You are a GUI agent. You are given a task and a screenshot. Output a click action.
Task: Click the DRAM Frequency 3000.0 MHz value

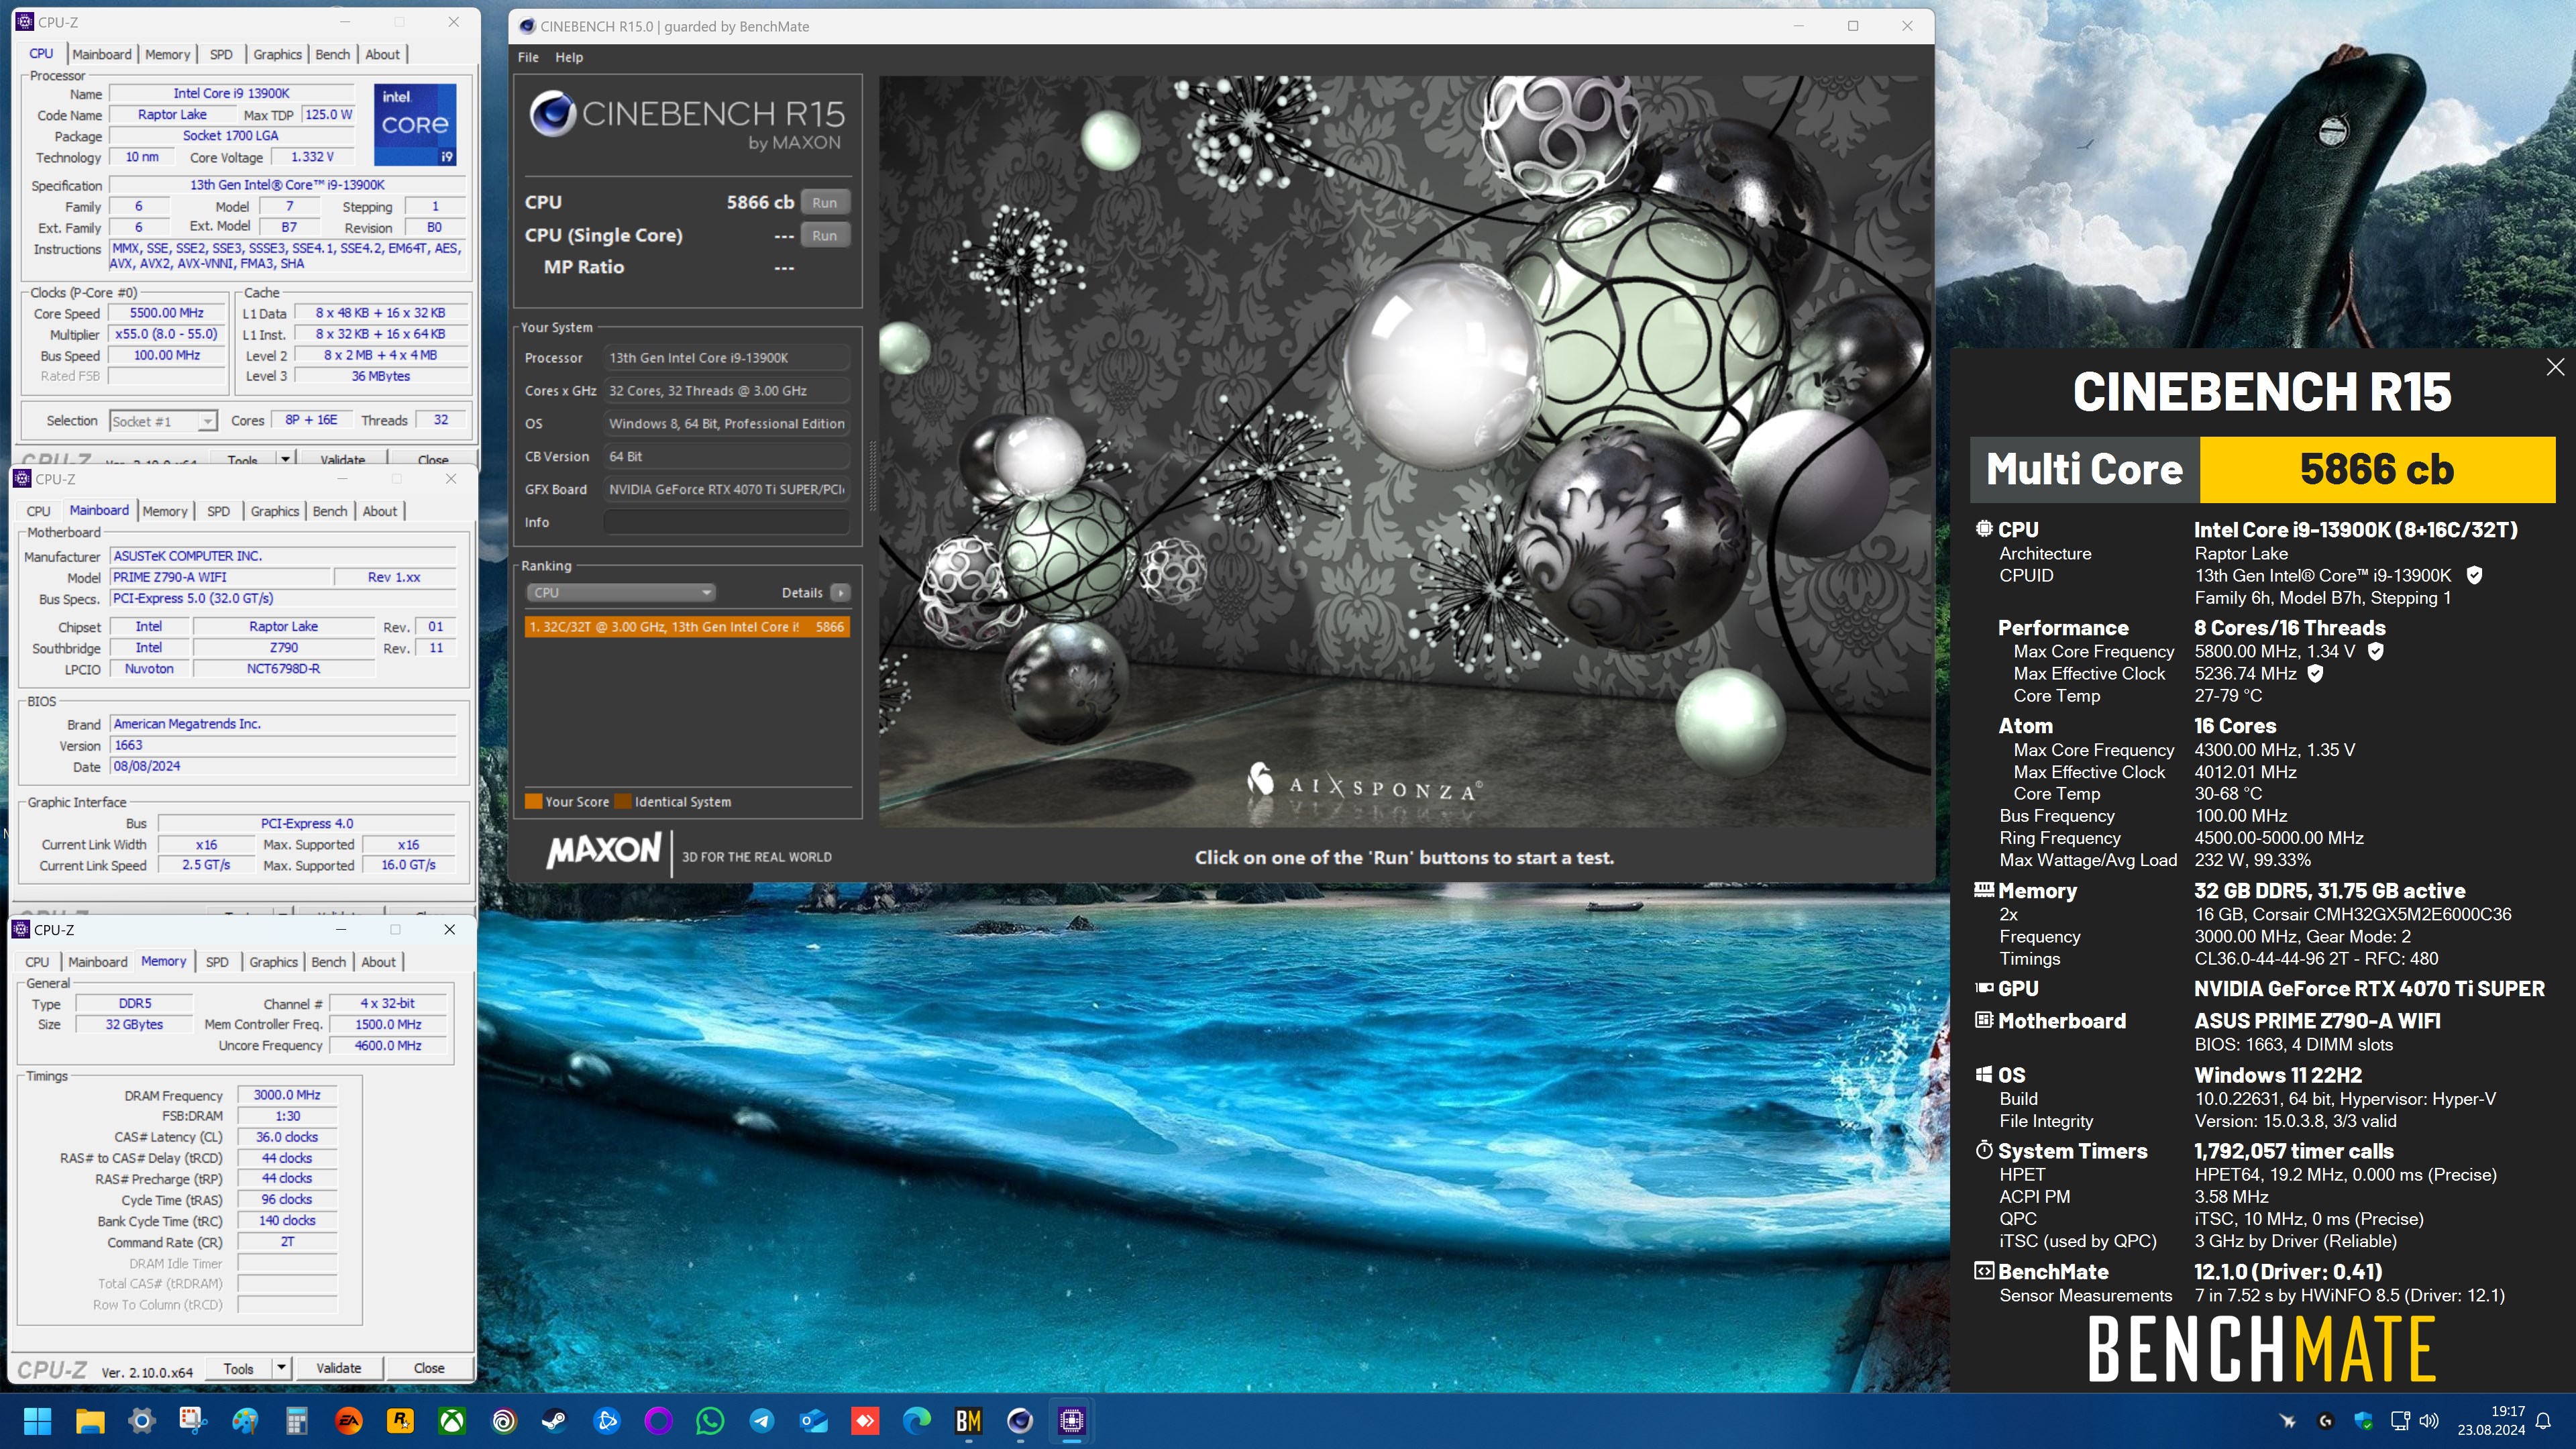[x=287, y=1095]
